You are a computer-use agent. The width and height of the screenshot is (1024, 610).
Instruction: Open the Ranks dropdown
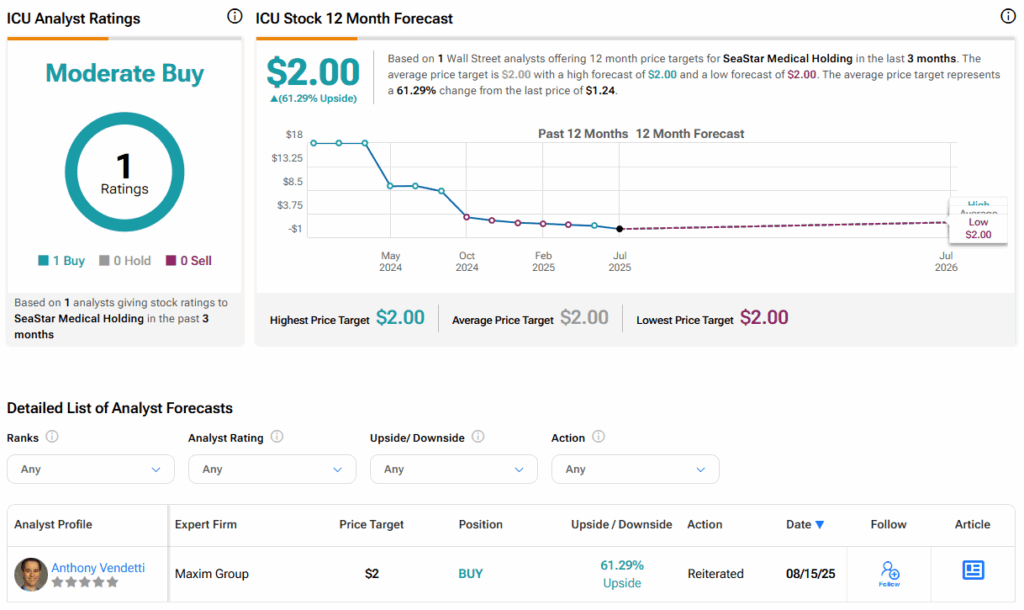tap(91, 469)
